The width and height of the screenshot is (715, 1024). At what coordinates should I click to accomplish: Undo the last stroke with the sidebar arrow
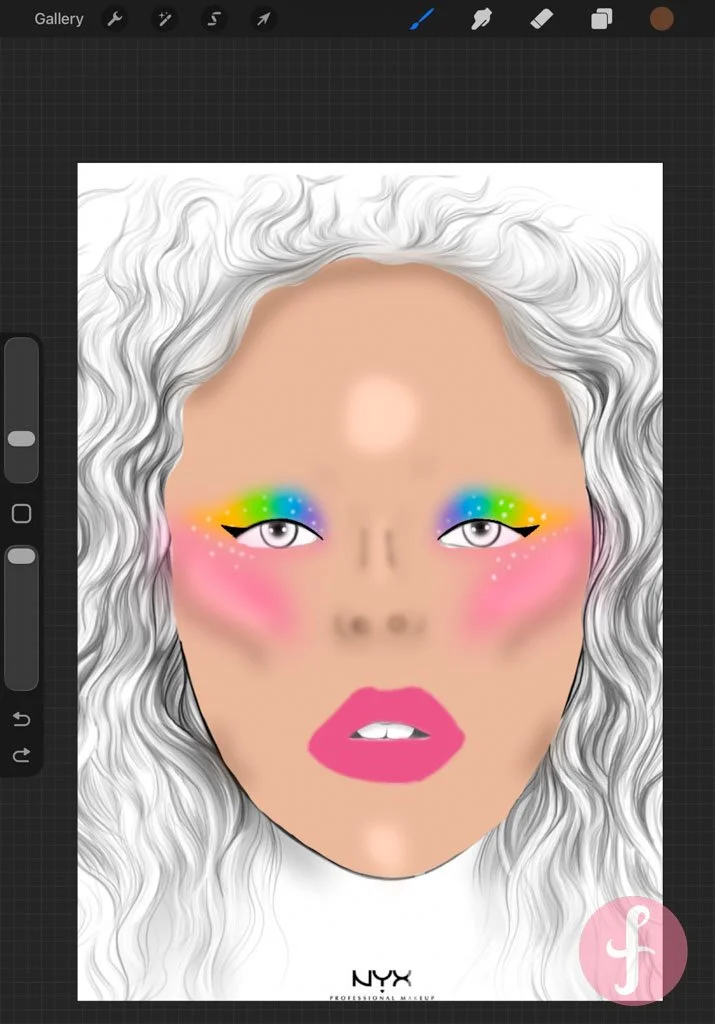22,719
